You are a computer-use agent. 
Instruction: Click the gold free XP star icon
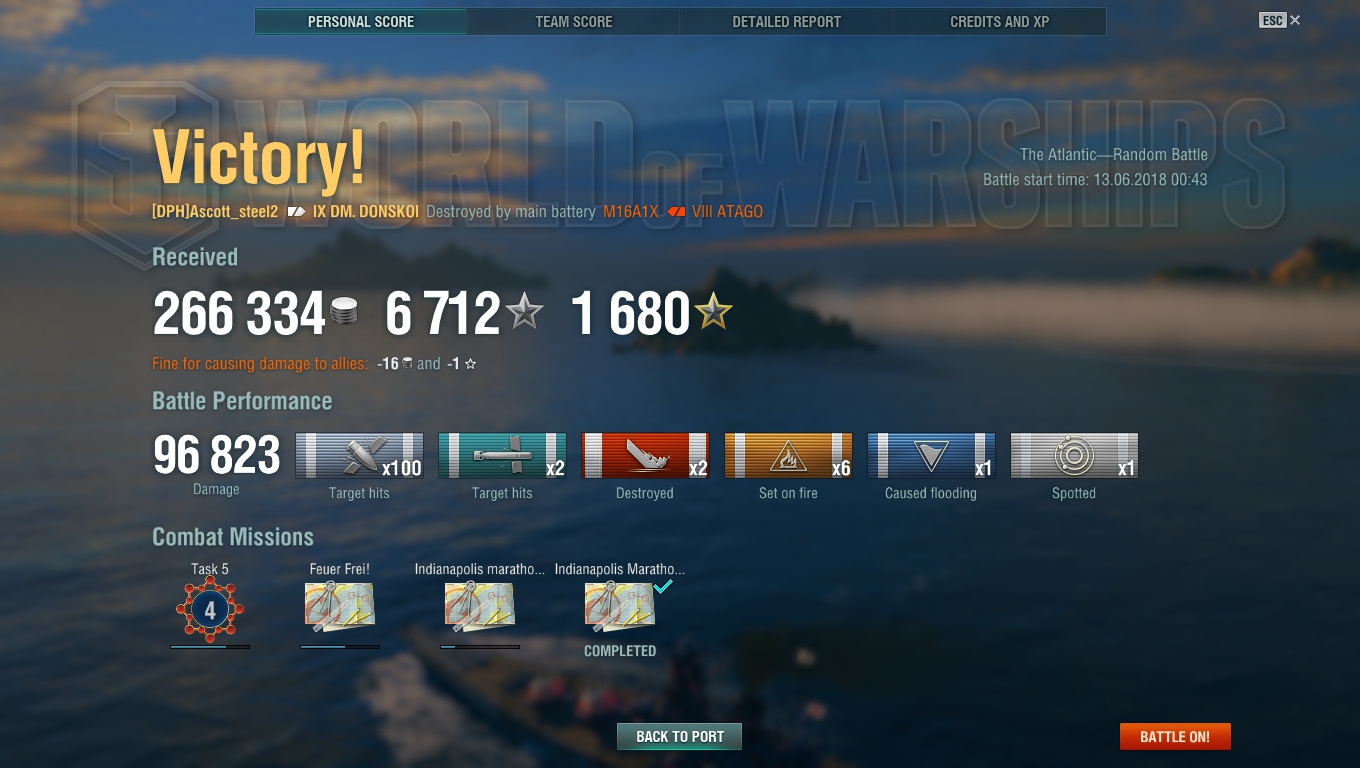pyautogui.click(x=714, y=312)
